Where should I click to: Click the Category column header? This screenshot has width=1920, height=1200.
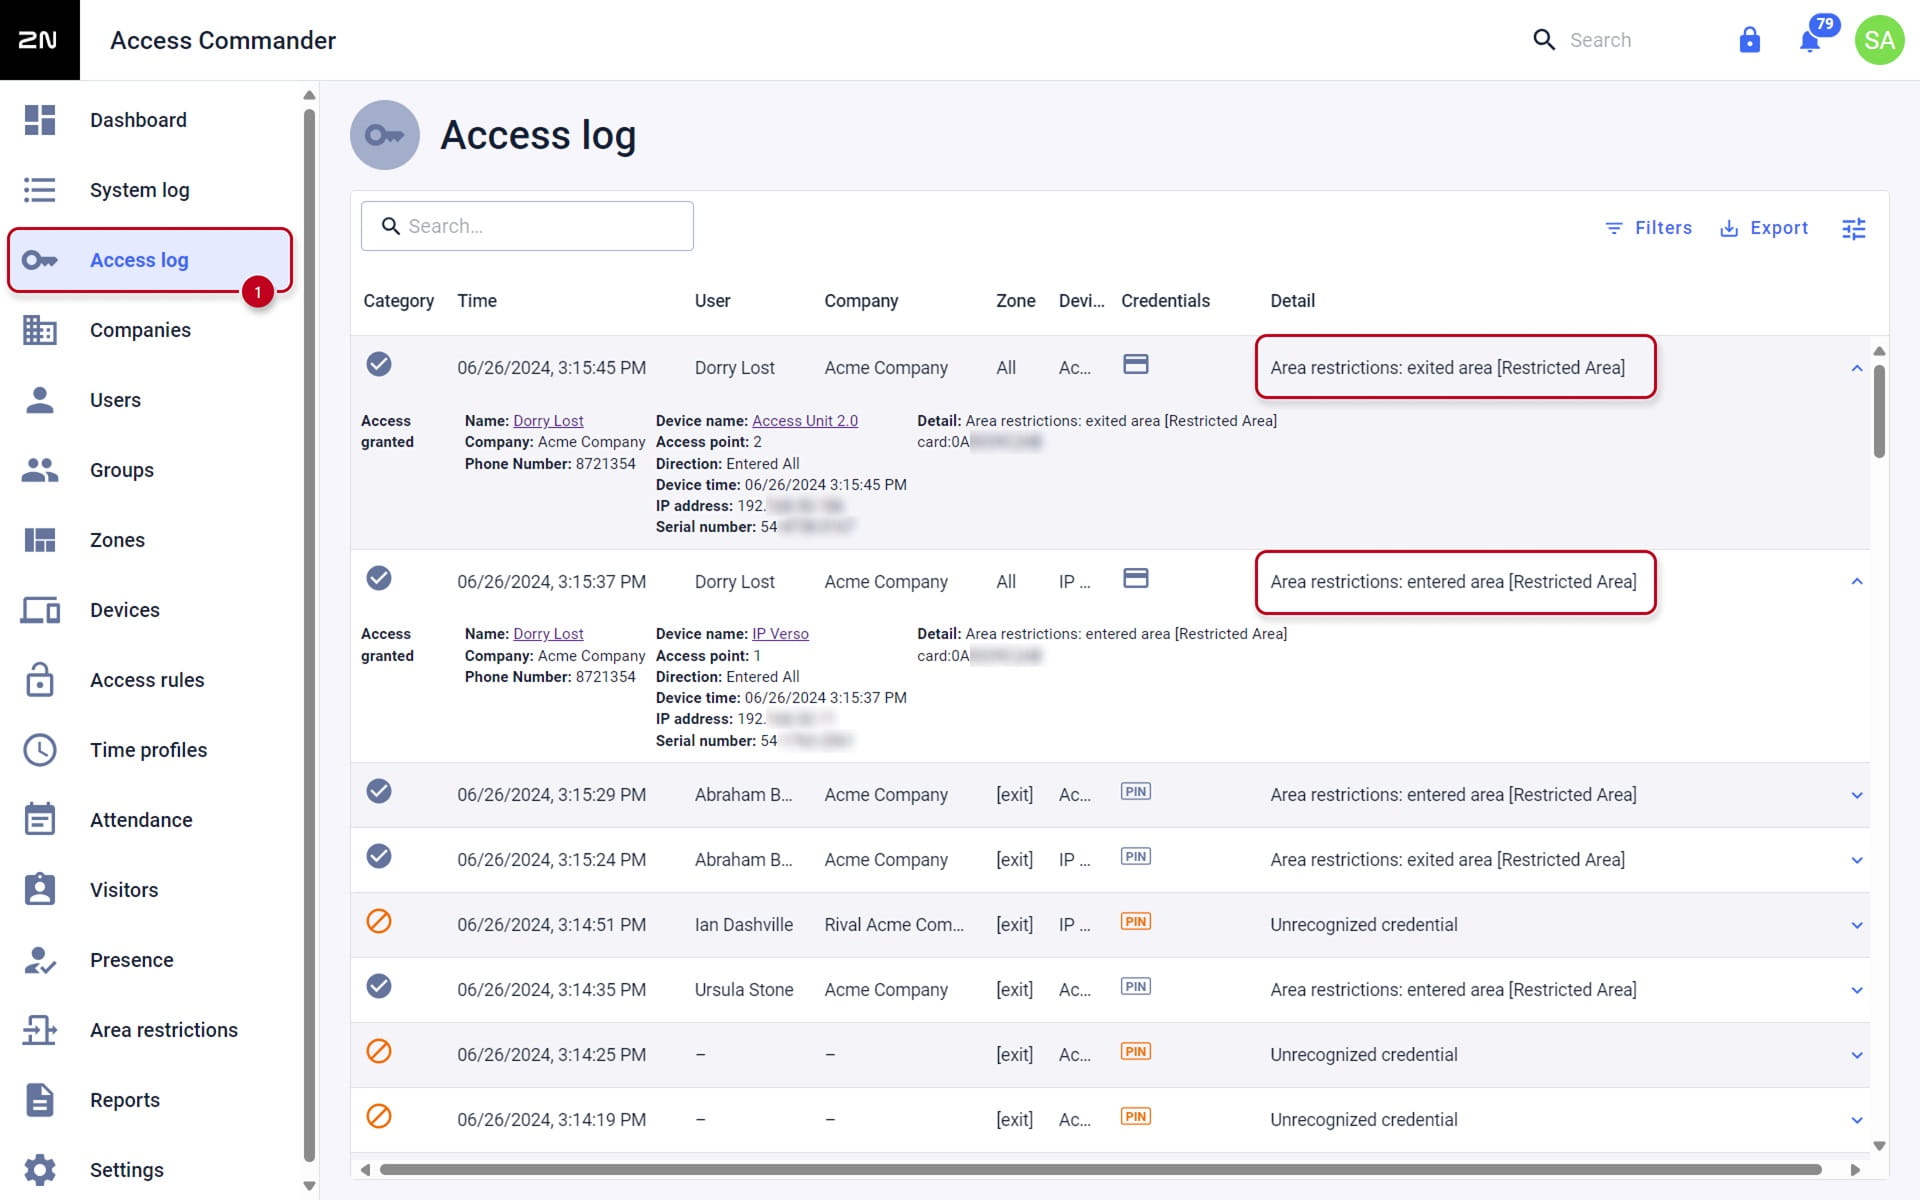coord(398,301)
